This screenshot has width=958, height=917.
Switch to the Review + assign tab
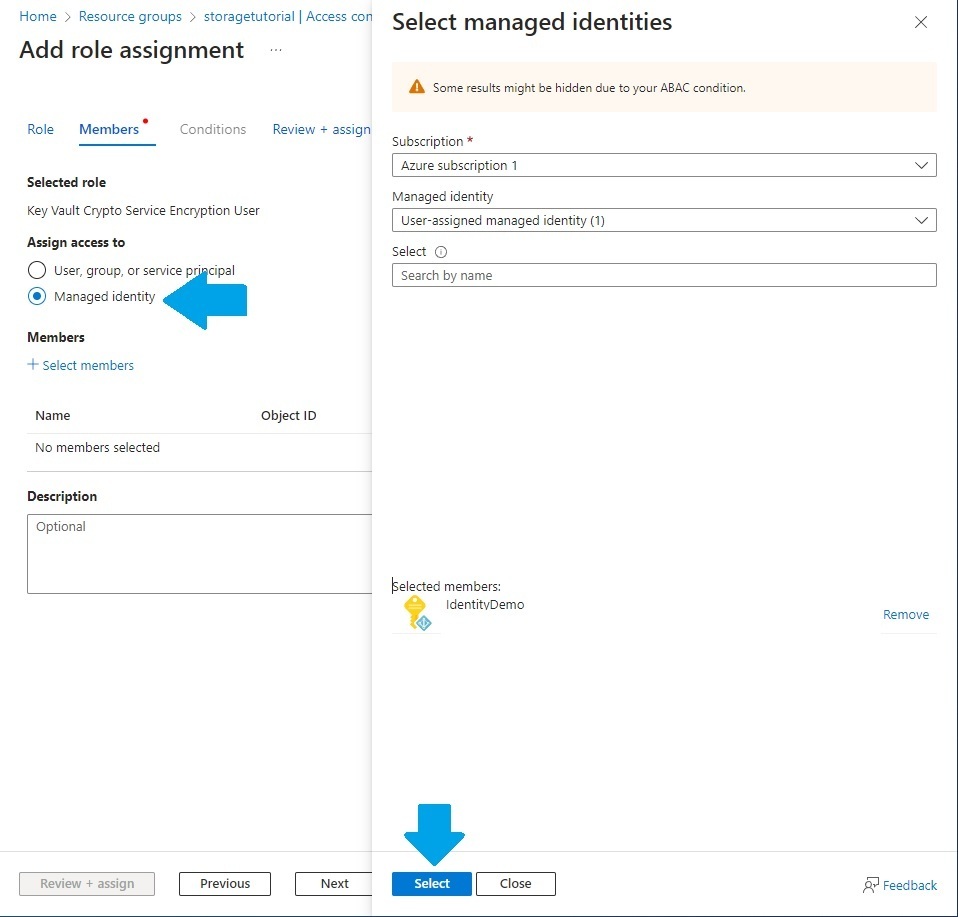pos(321,130)
